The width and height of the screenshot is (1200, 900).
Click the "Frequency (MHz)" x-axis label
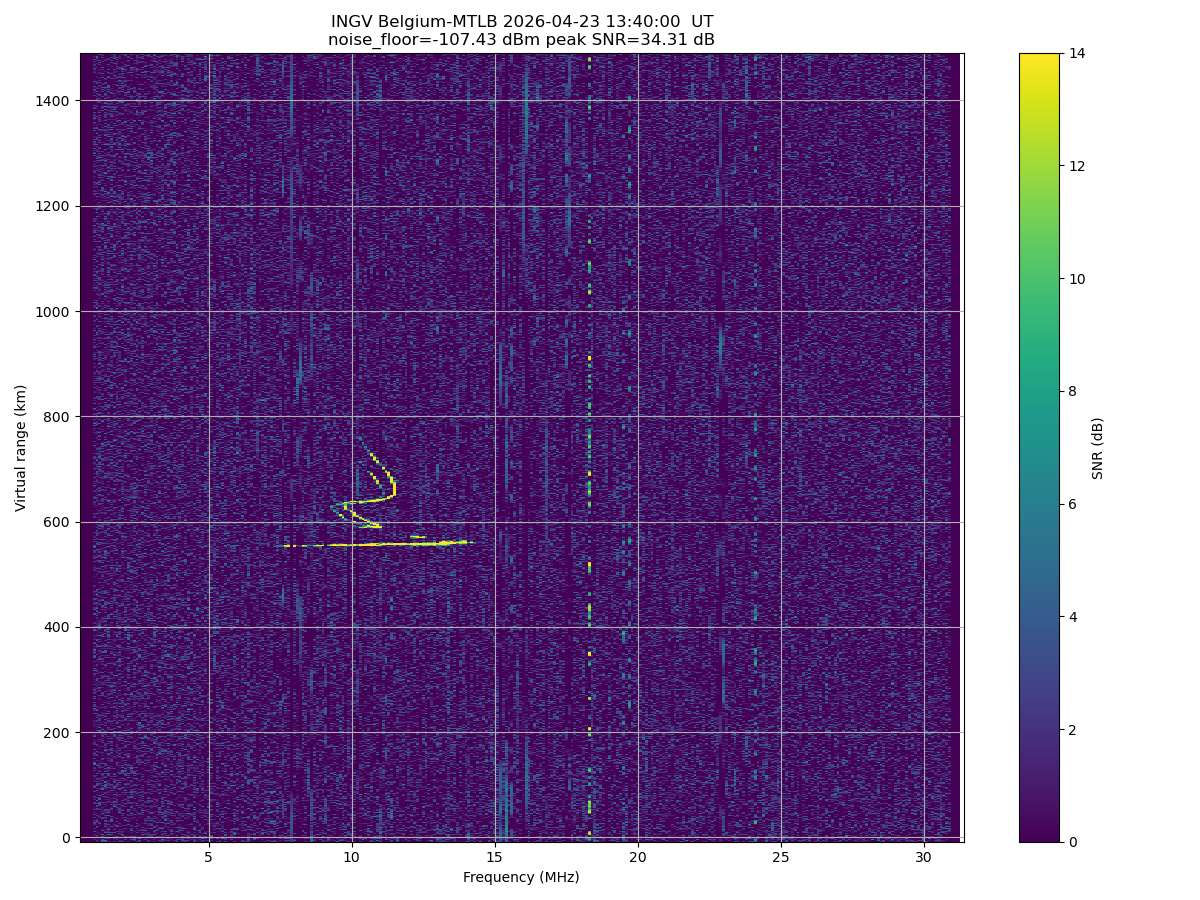tap(521, 877)
